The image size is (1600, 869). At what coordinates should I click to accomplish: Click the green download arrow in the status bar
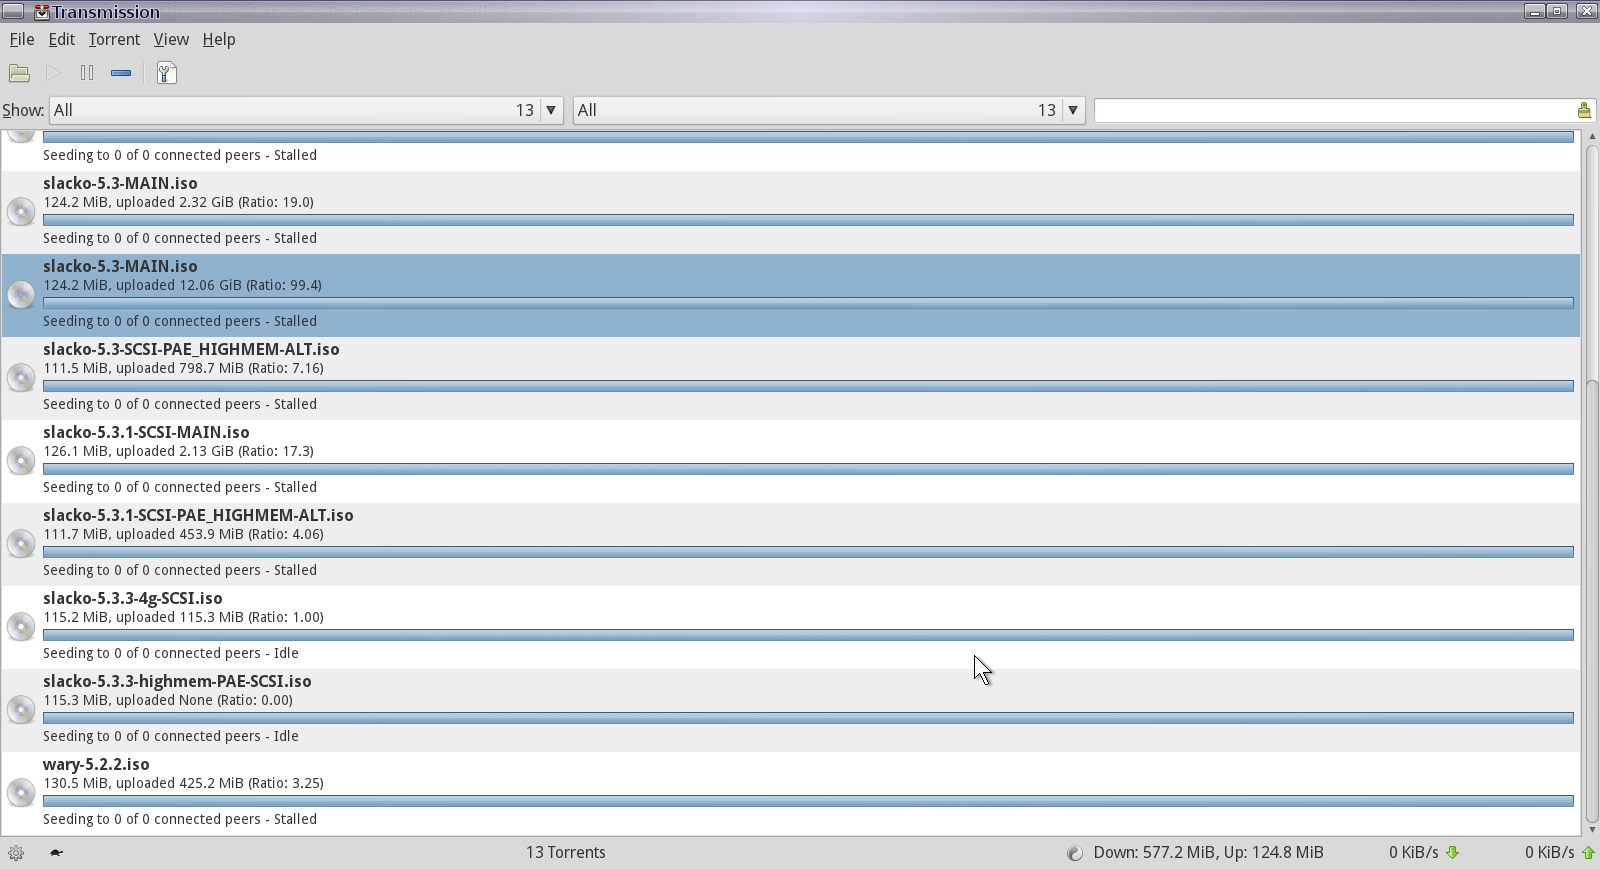pos(1453,853)
